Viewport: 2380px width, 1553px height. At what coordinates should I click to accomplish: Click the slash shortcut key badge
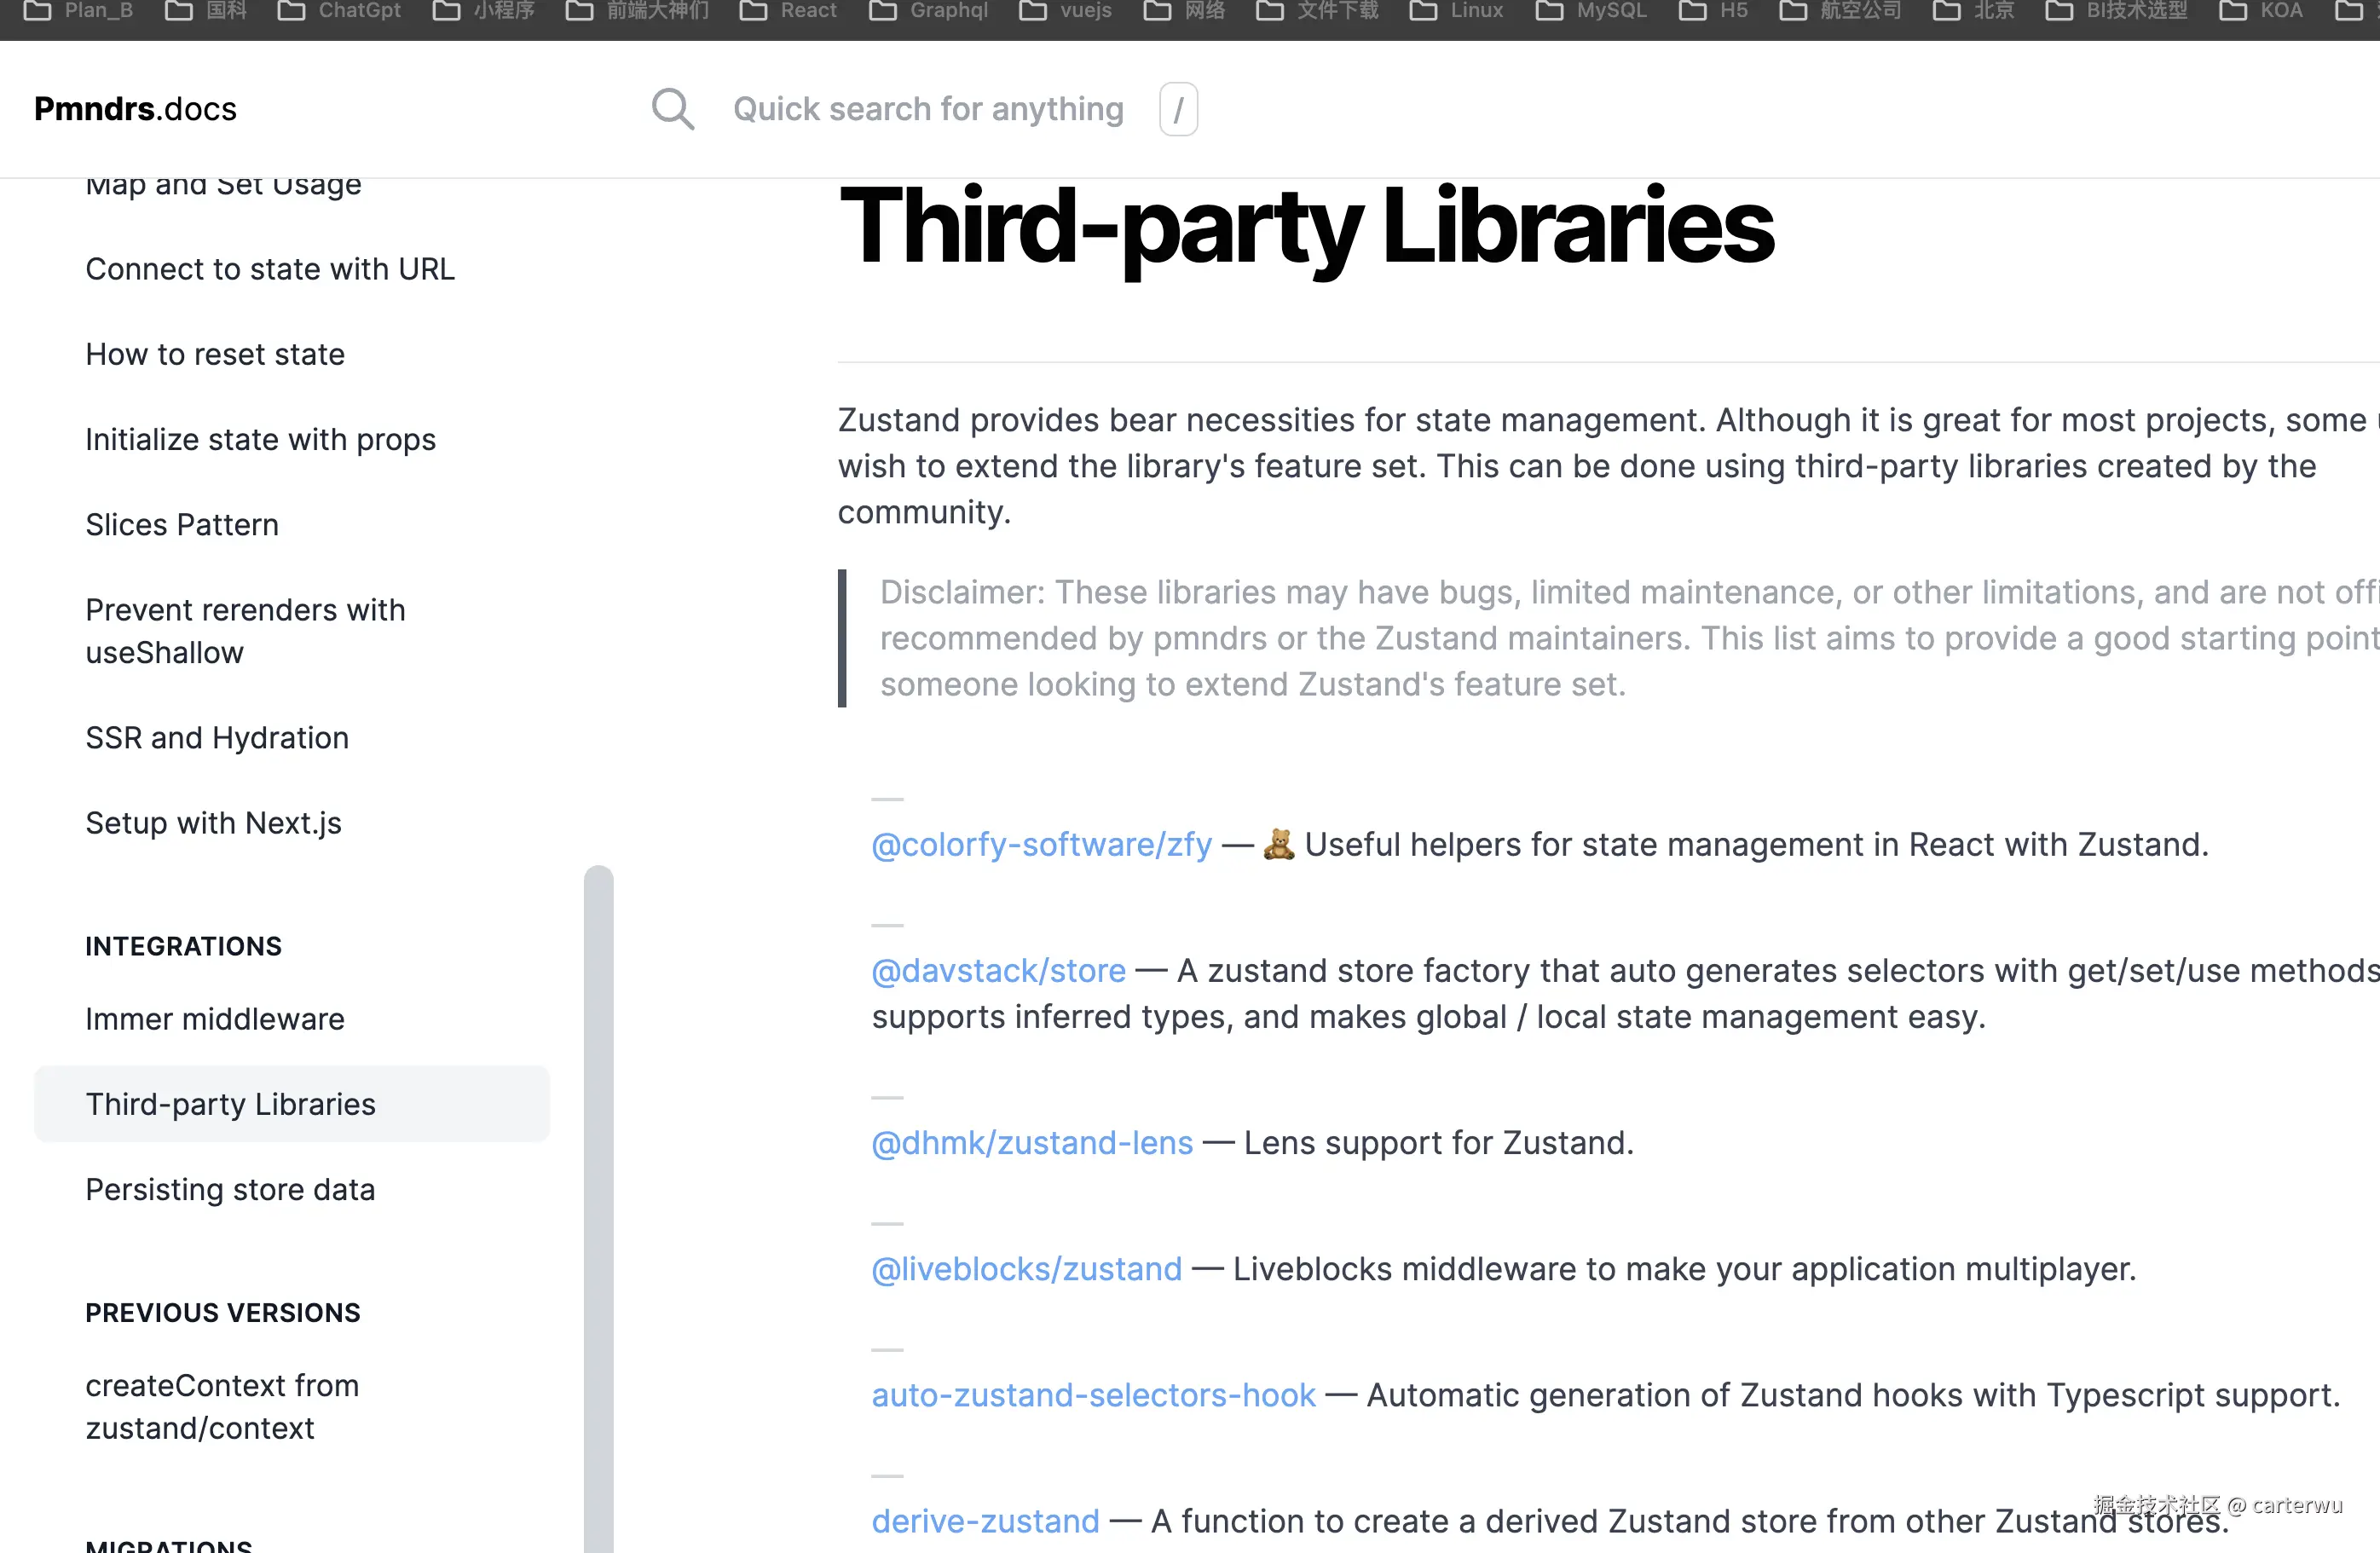(x=1178, y=109)
